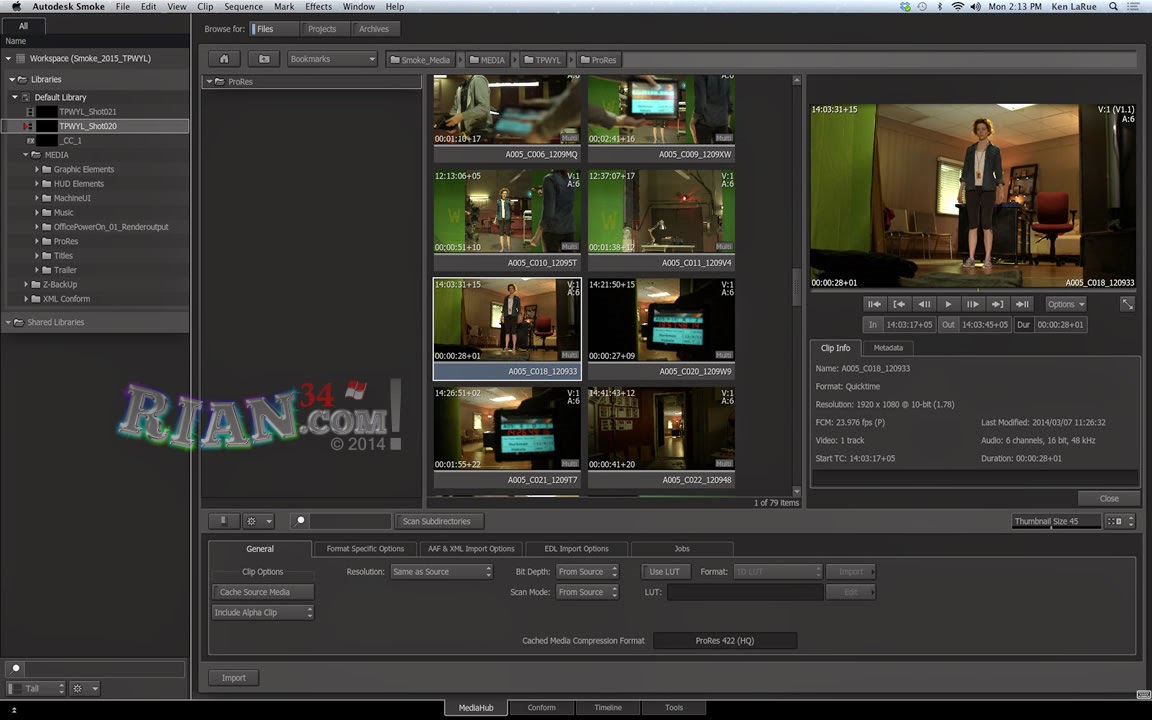The width and height of the screenshot is (1152, 720).
Task: Click Smoke_Media folder in path bar
Action: pyautogui.click(x=420, y=60)
